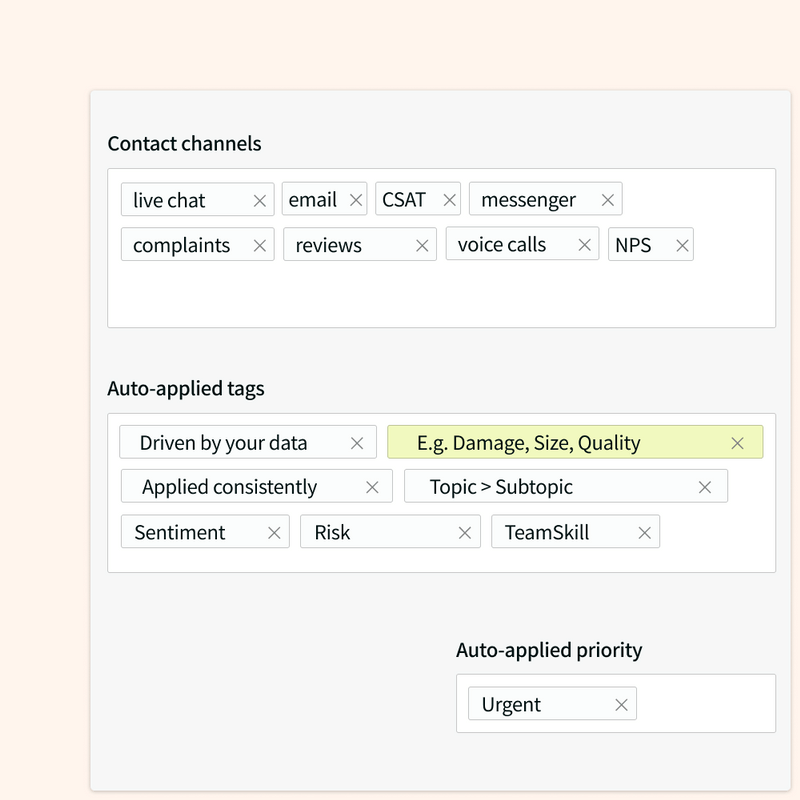Click empty area in Contact channels field
Image resolution: width=800 pixels, height=800 pixels.
coord(441,296)
